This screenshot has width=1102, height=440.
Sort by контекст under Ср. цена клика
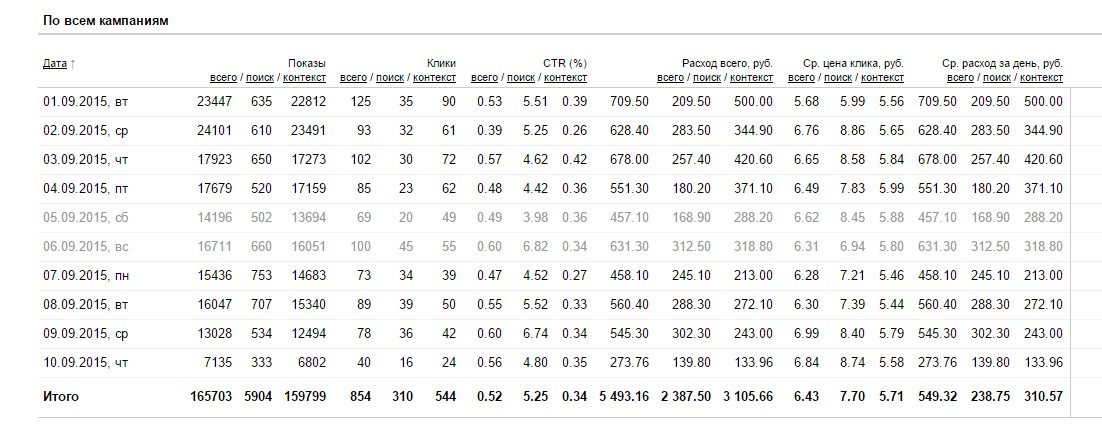click(x=883, y=77)
